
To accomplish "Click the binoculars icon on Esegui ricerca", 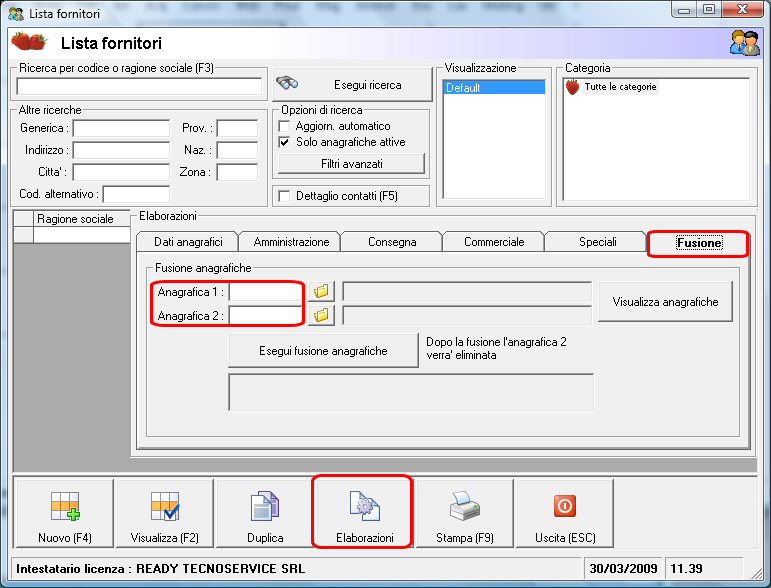I will point(287,83).
